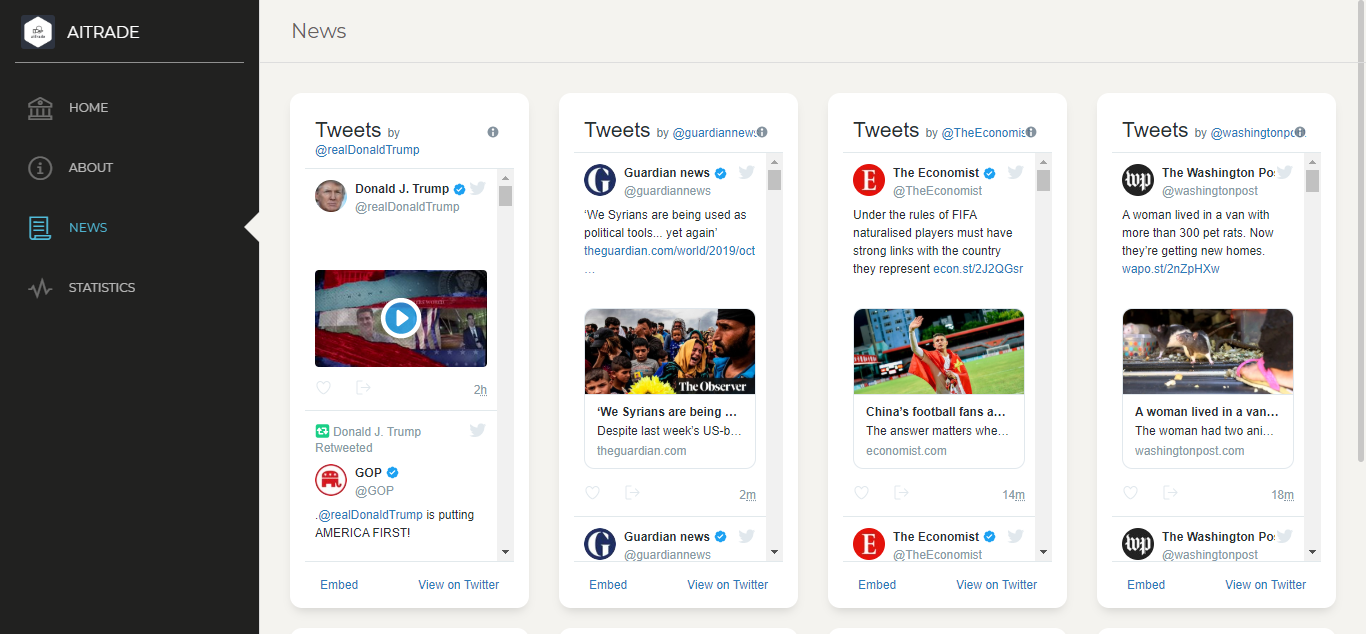Like the Washington Post rats tweet
1366x634 pixels.
click(x=1130, y=493)
